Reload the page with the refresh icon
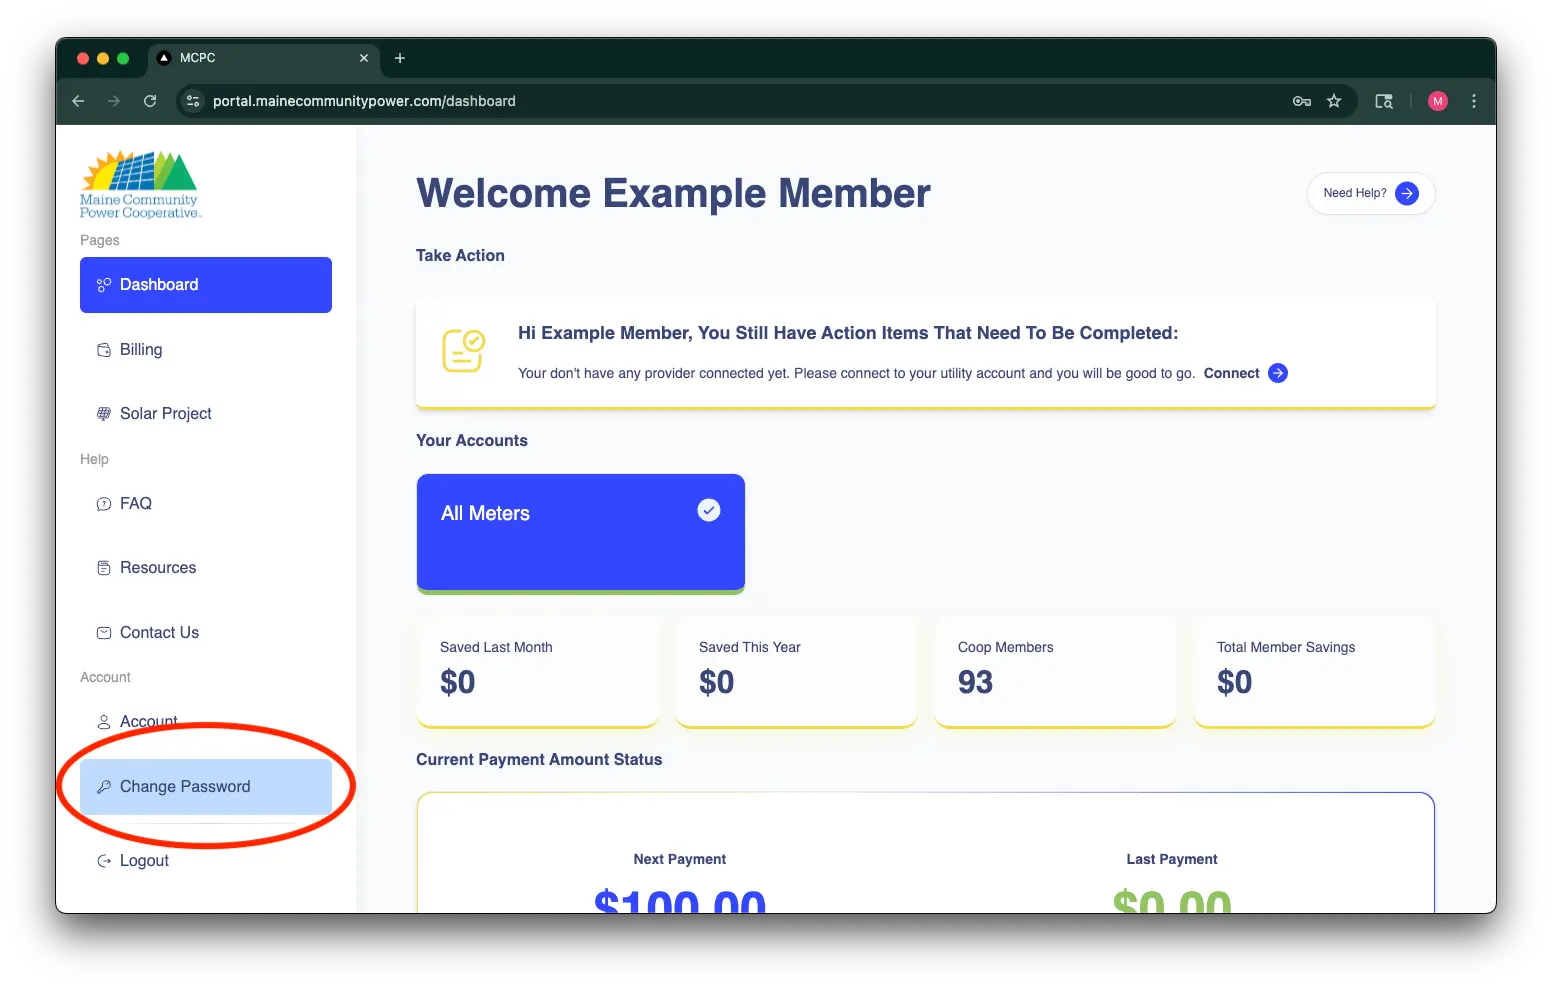The image size is (1552, 987). pyautogui.click(x=150, y=101)
